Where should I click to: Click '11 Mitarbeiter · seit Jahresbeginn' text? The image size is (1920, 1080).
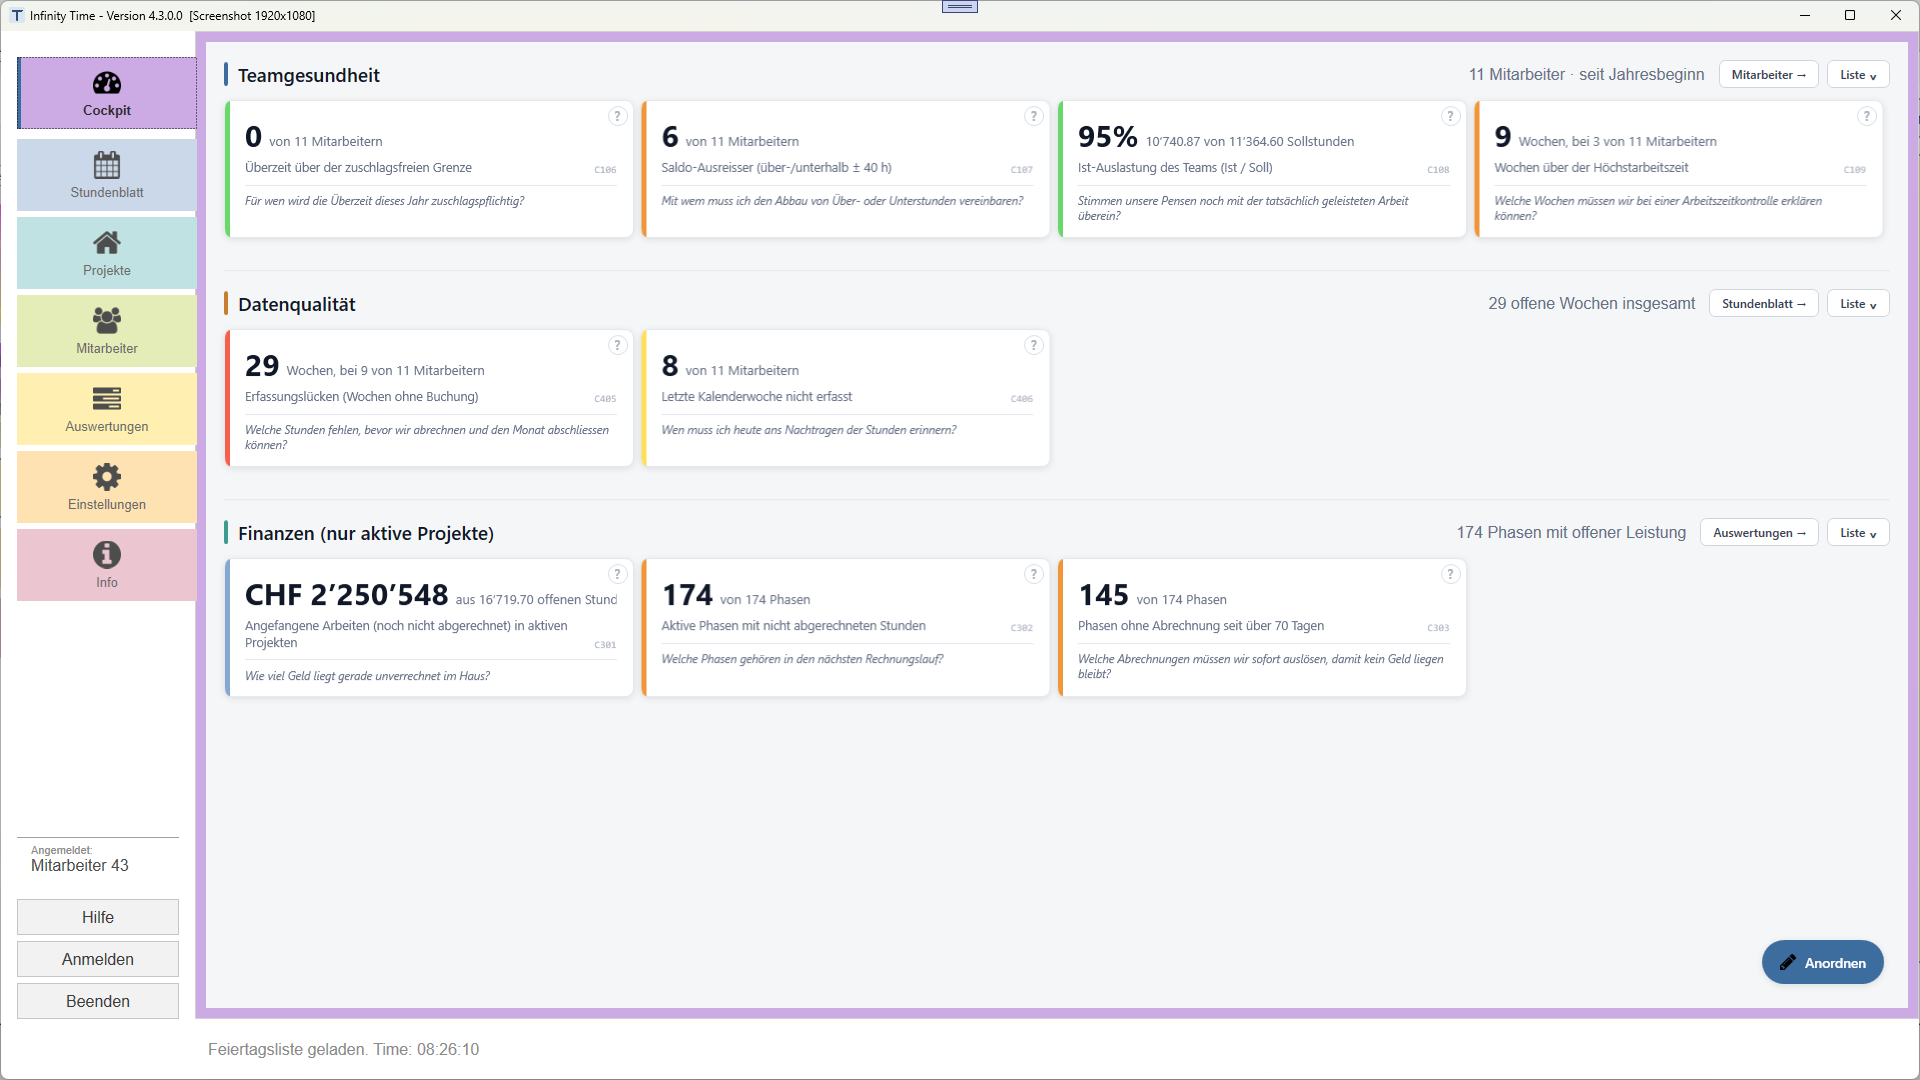coord(1587,75)
